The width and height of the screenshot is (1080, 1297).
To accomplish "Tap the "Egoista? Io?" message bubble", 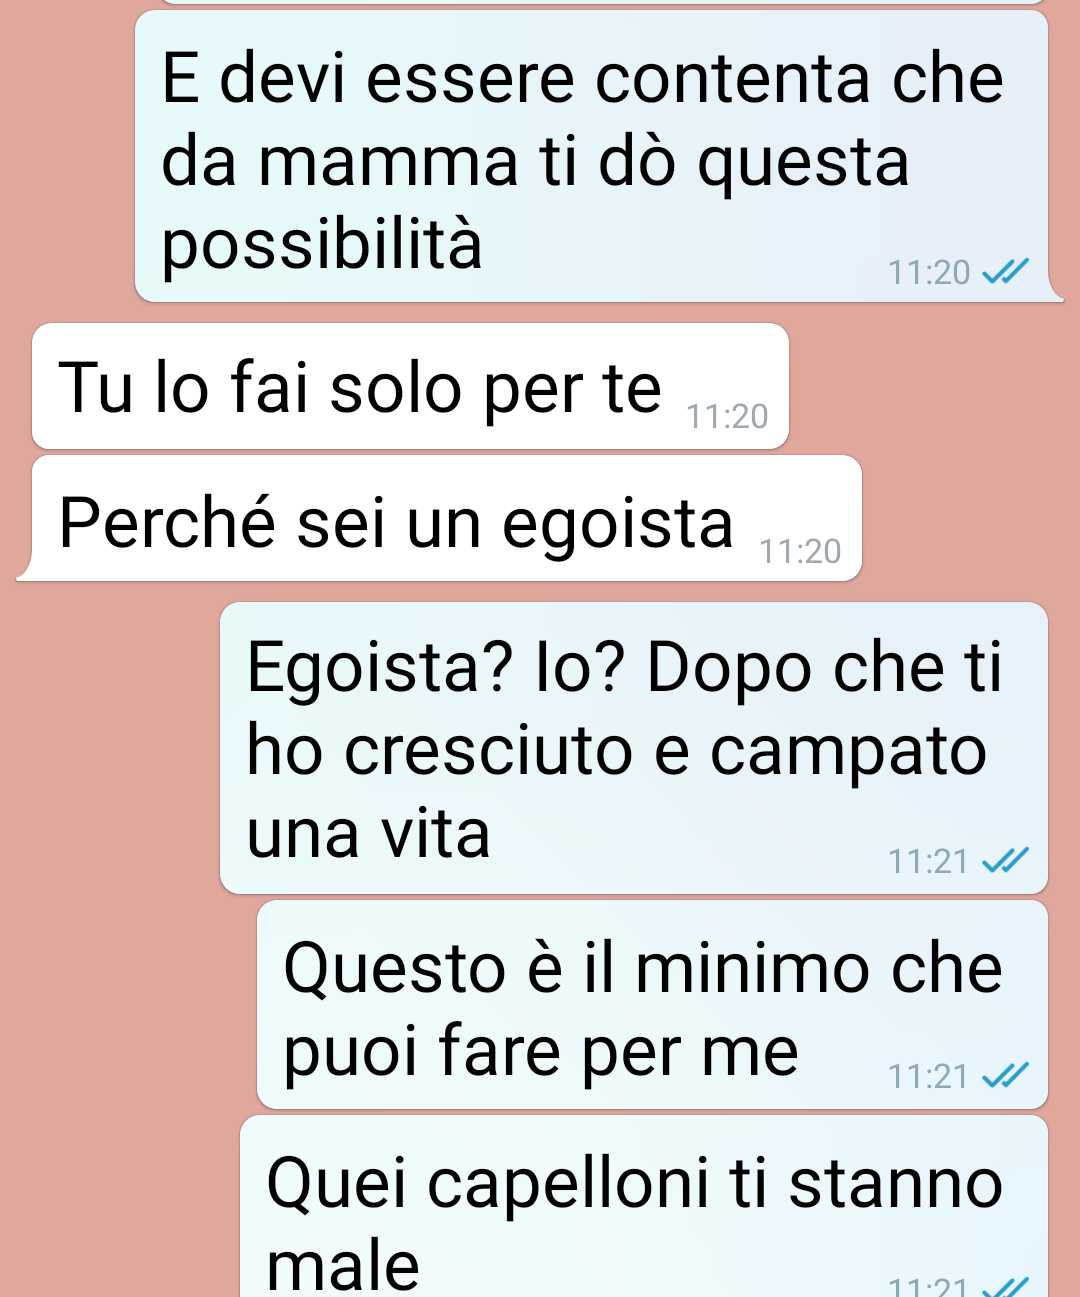I will tap(633, 748).
